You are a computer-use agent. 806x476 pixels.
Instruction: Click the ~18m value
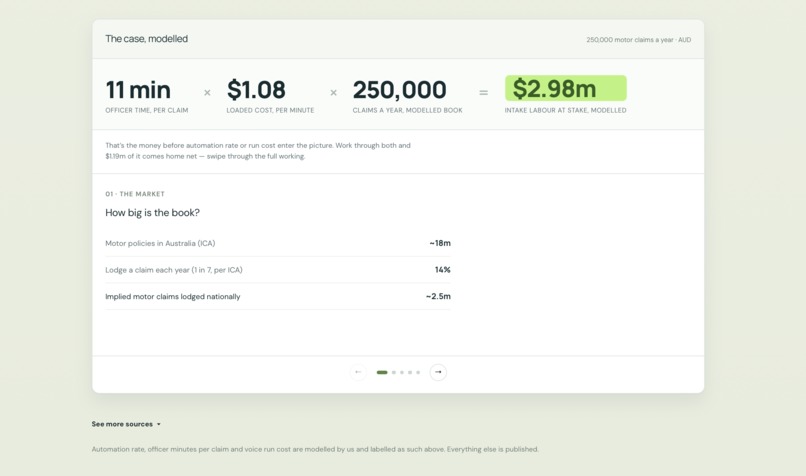click(440, 243)
